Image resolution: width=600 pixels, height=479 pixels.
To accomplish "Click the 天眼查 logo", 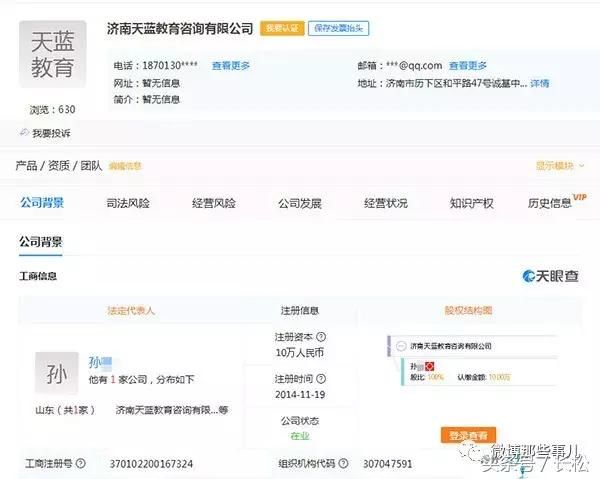I will click(x=550, y=276).
